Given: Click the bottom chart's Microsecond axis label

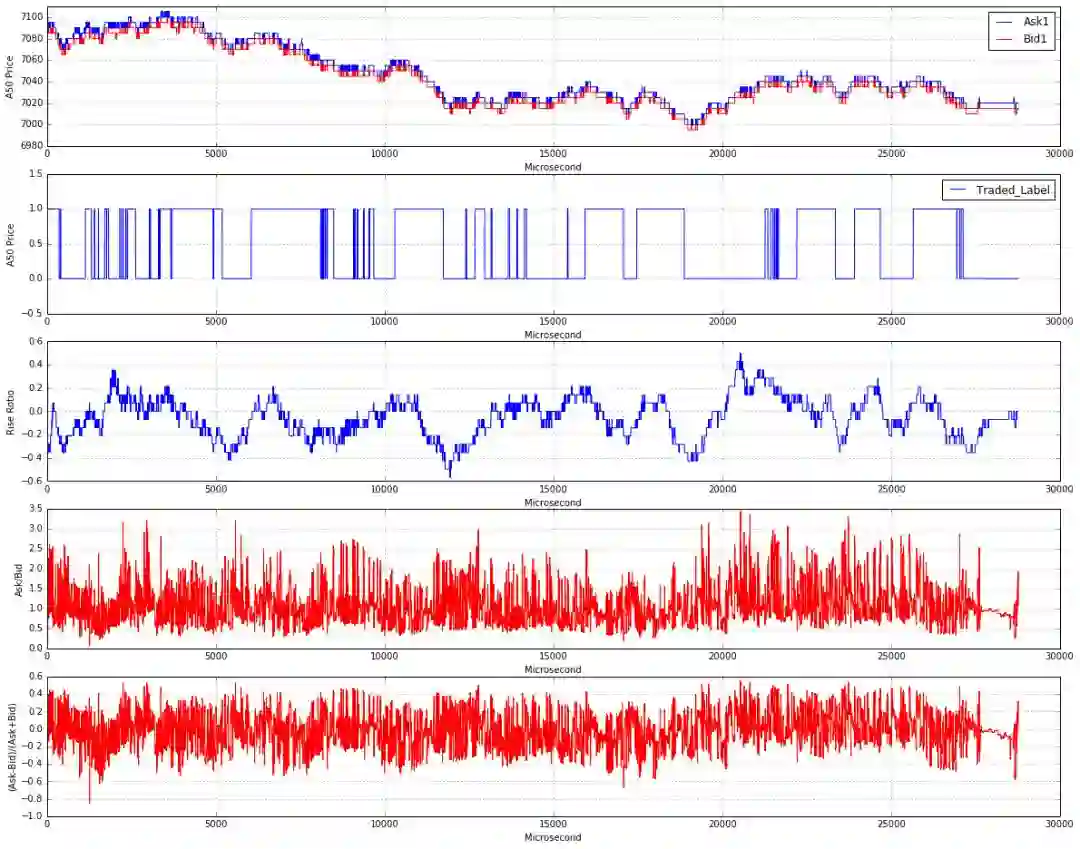Looking at the screenshot, I should tap(552, 837).
